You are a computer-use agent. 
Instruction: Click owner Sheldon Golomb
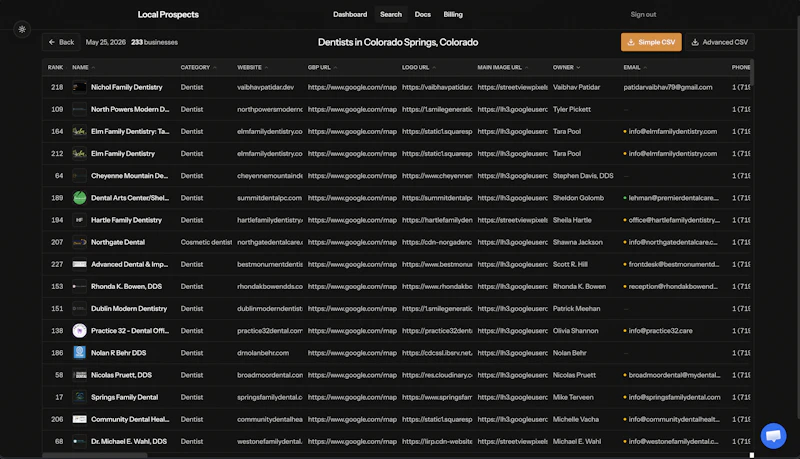coord(578,198)
